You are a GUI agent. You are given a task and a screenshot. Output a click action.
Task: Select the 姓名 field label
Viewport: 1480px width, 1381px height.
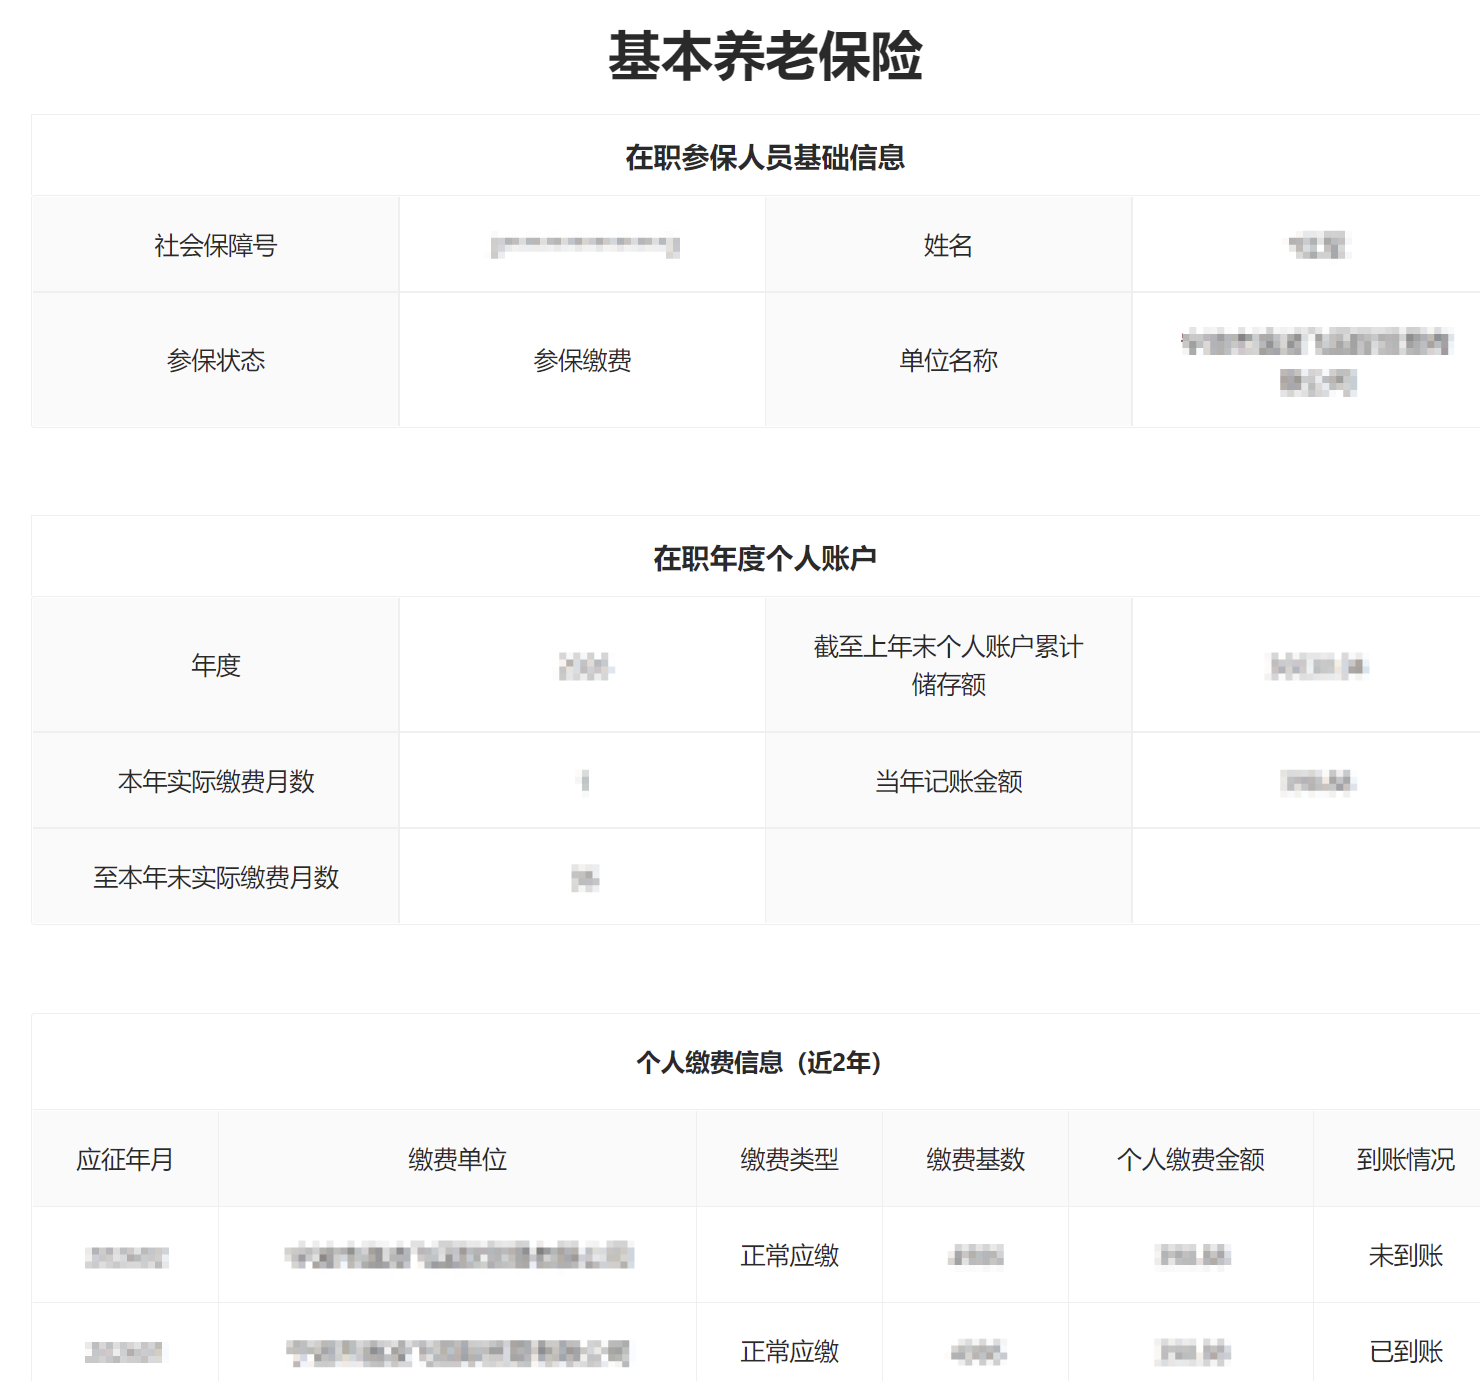click(x=947, y=245)
